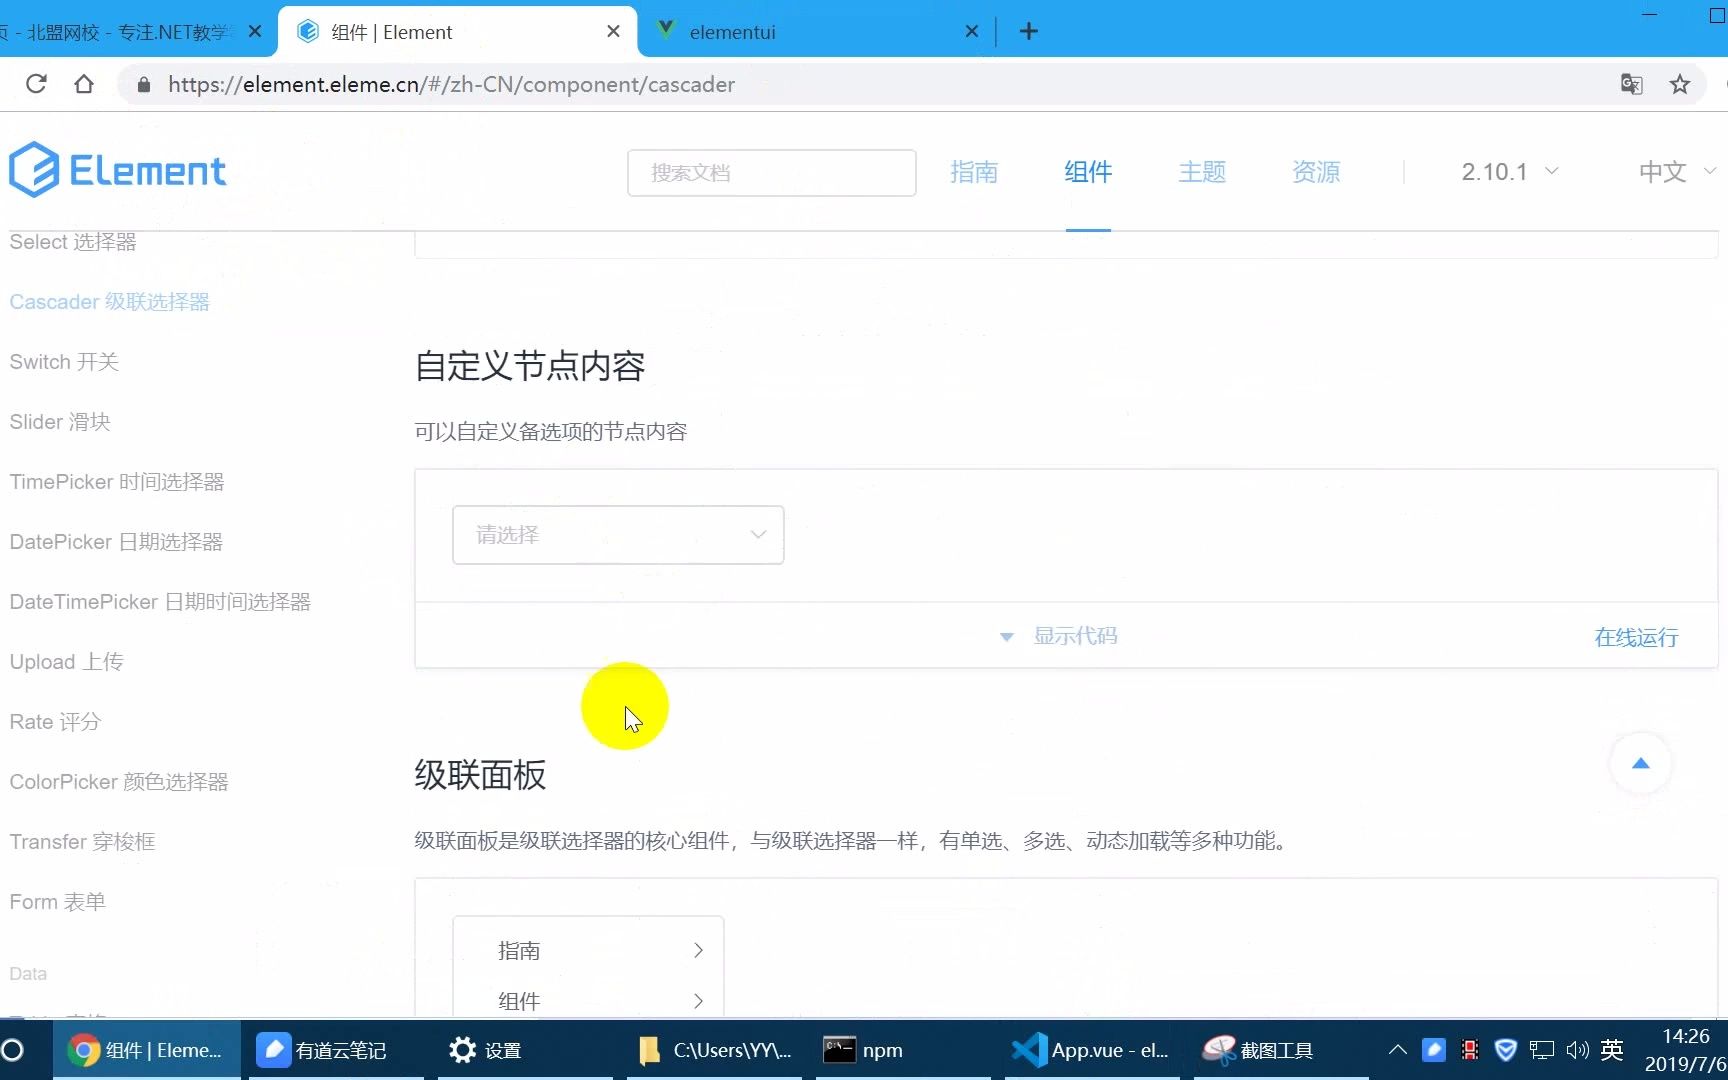Click the Element logo
This screenshot has height=1080, width=1728.
(x=117, y=170)
